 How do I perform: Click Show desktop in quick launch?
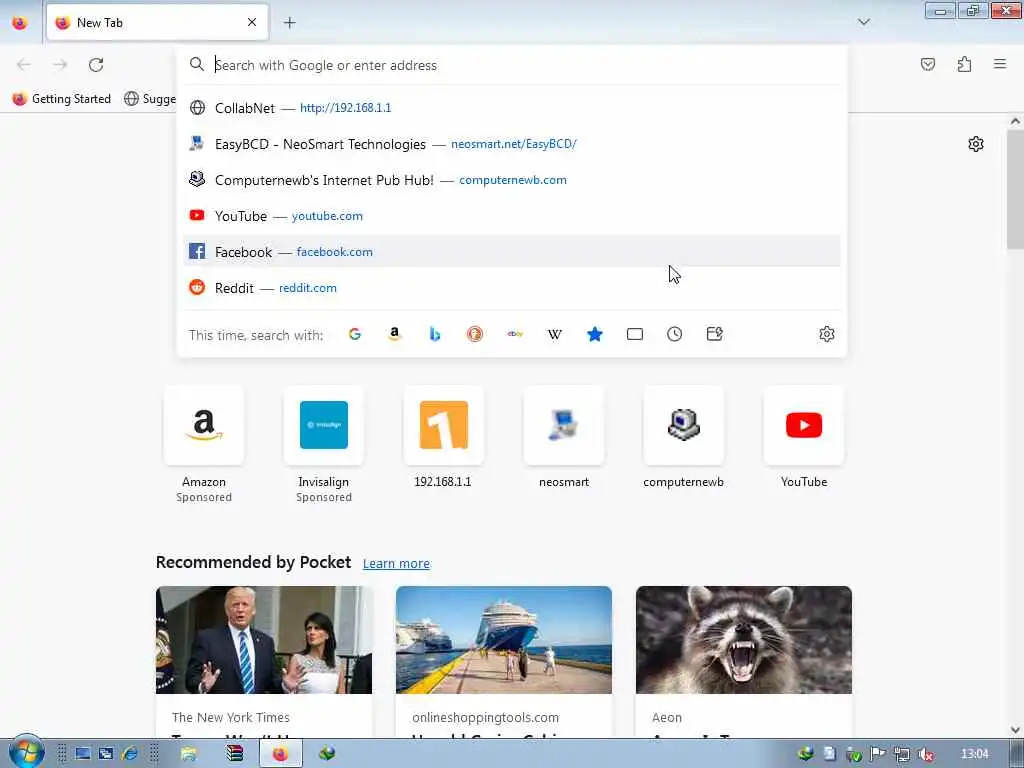82,754
